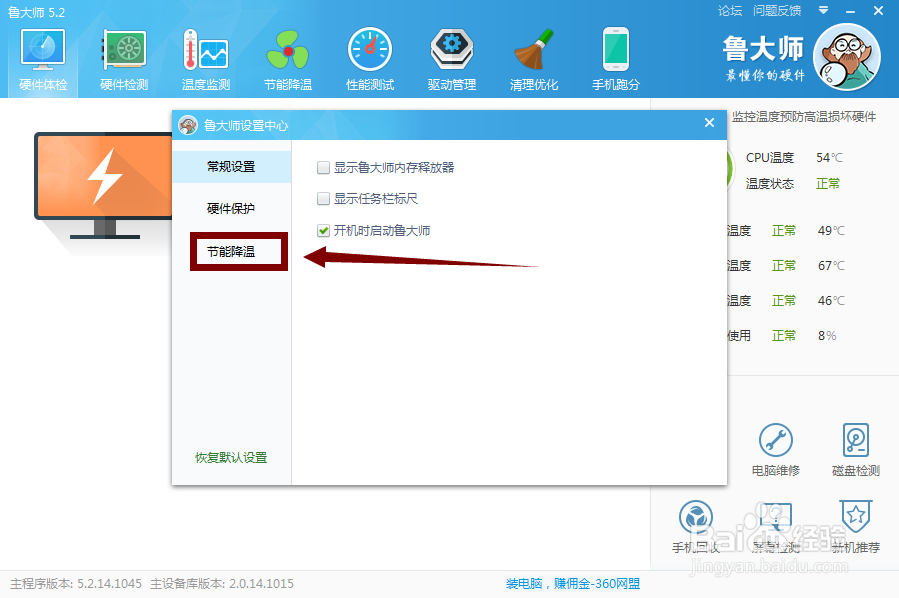Select the 硬件保护 settings tab
This screenshot has width=899, height=598.
click(232, 209)
